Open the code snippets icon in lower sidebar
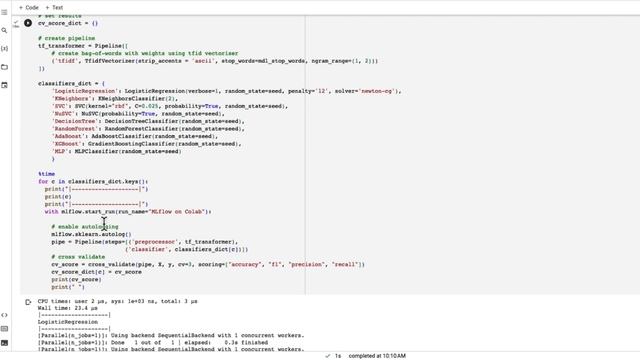This screenshot has width=640, height=360. tap(4, 315)
